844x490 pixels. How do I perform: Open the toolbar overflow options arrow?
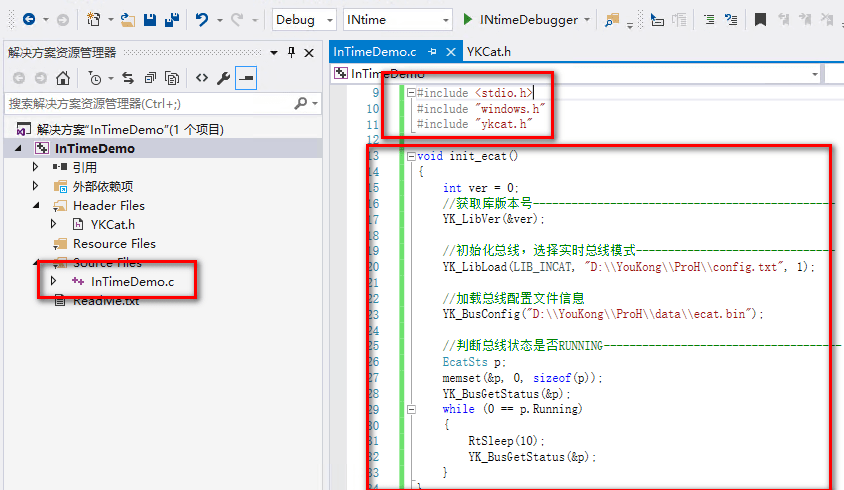pos(630,25)
